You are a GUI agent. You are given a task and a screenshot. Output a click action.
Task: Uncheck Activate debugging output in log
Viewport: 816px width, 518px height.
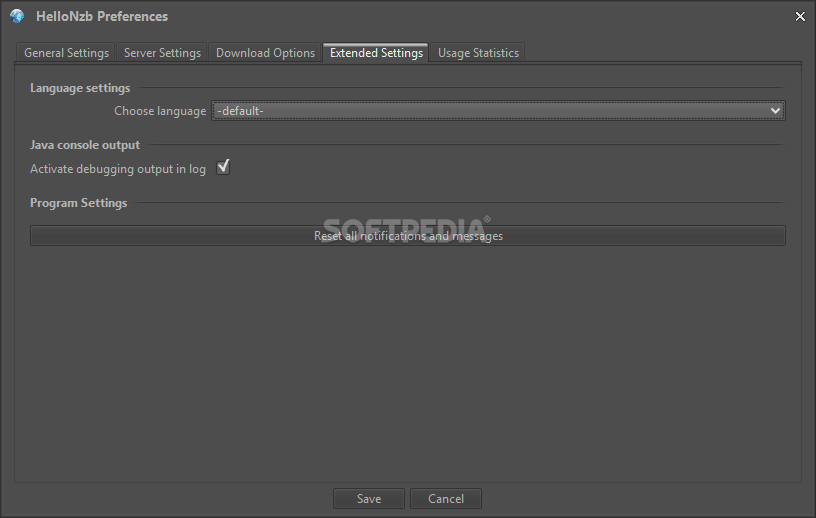coord(223,168)
